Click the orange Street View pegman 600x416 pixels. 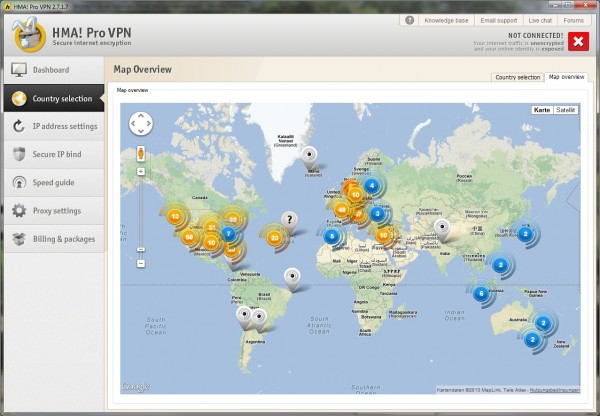pyautogui.click(x=141, y=154)
